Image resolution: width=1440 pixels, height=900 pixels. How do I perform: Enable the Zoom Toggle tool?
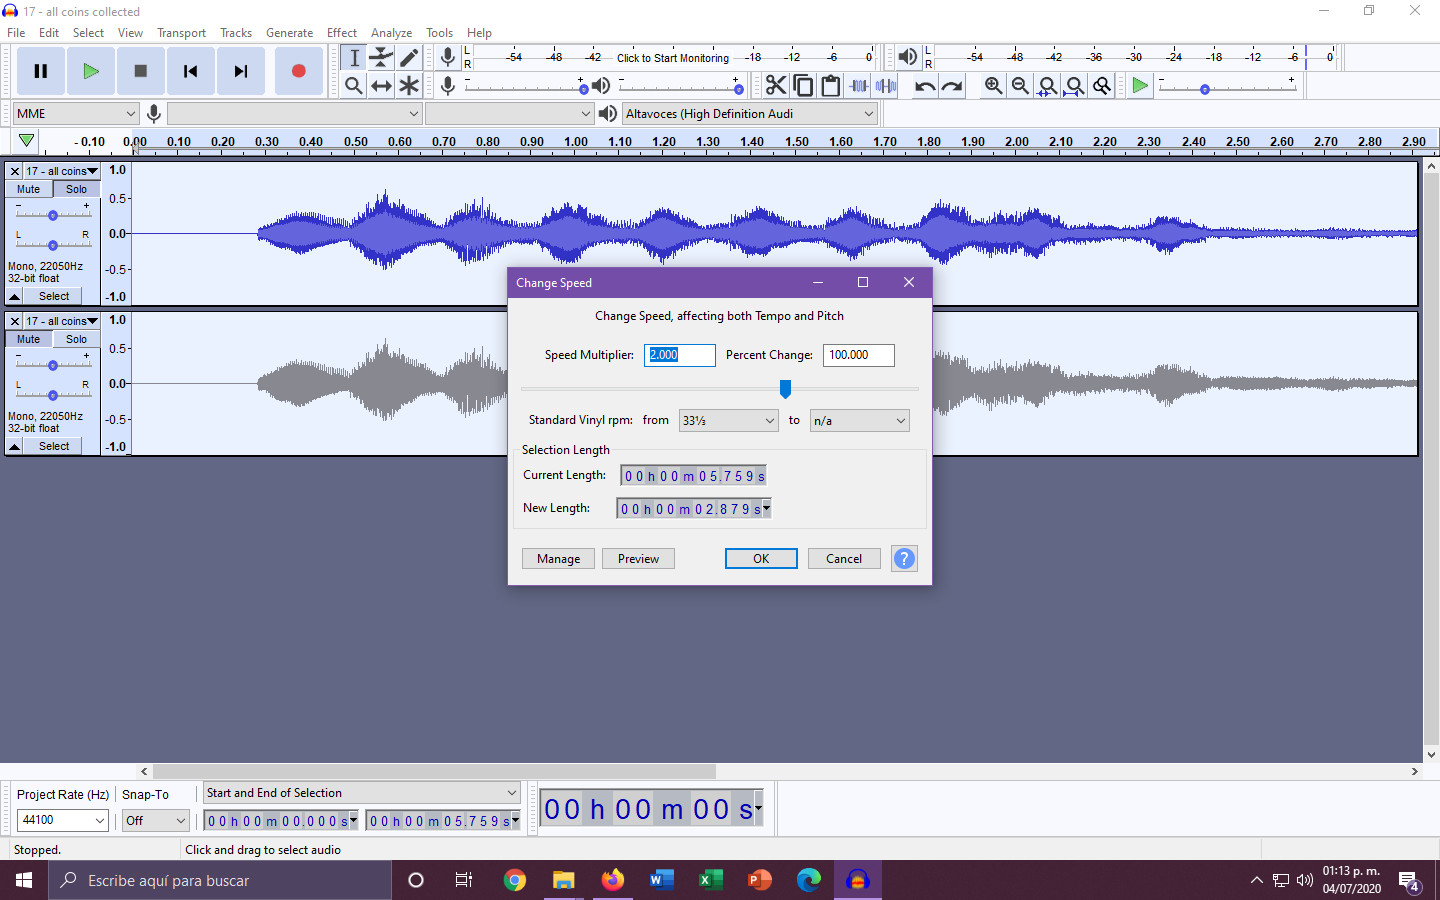pos(1101,86)
